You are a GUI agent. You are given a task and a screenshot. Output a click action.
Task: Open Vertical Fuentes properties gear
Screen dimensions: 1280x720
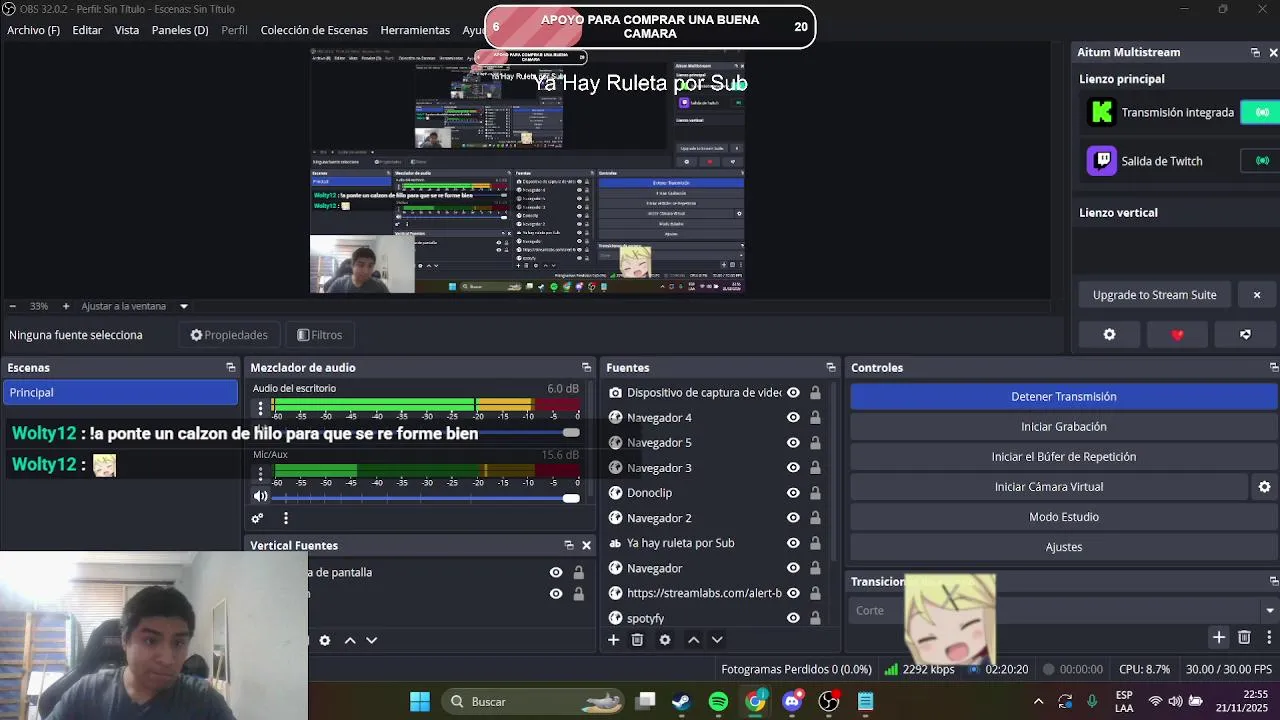pyautogui.click(x=325, y=640)
